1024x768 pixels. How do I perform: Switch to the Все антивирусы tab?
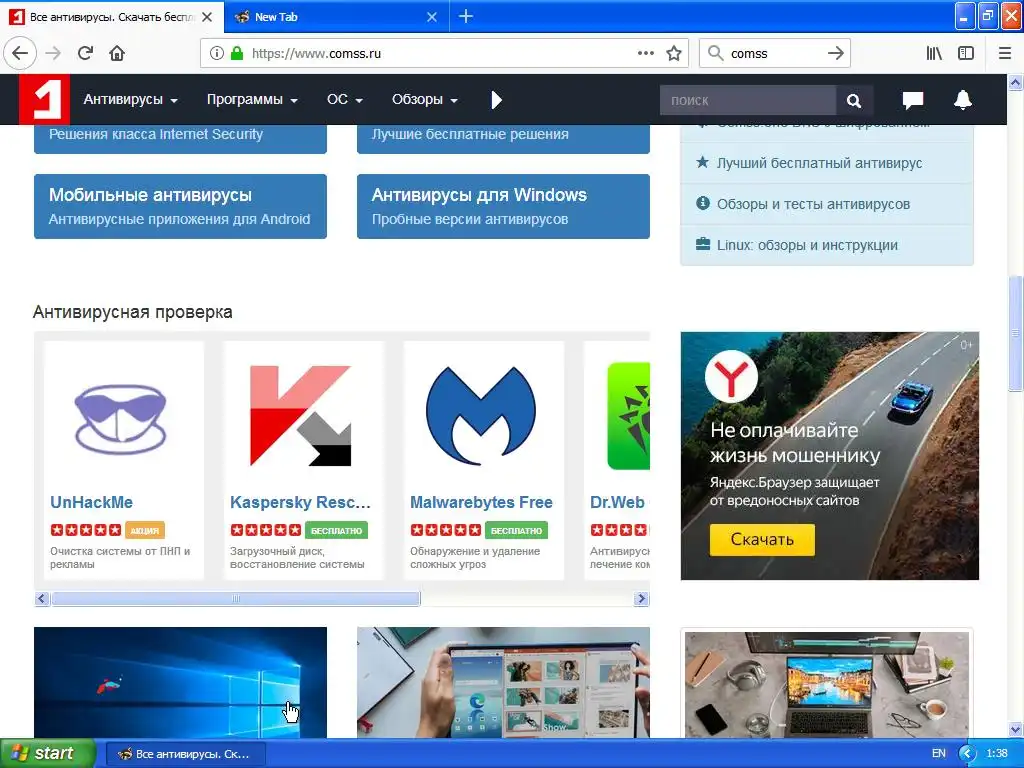pos(112,17)
